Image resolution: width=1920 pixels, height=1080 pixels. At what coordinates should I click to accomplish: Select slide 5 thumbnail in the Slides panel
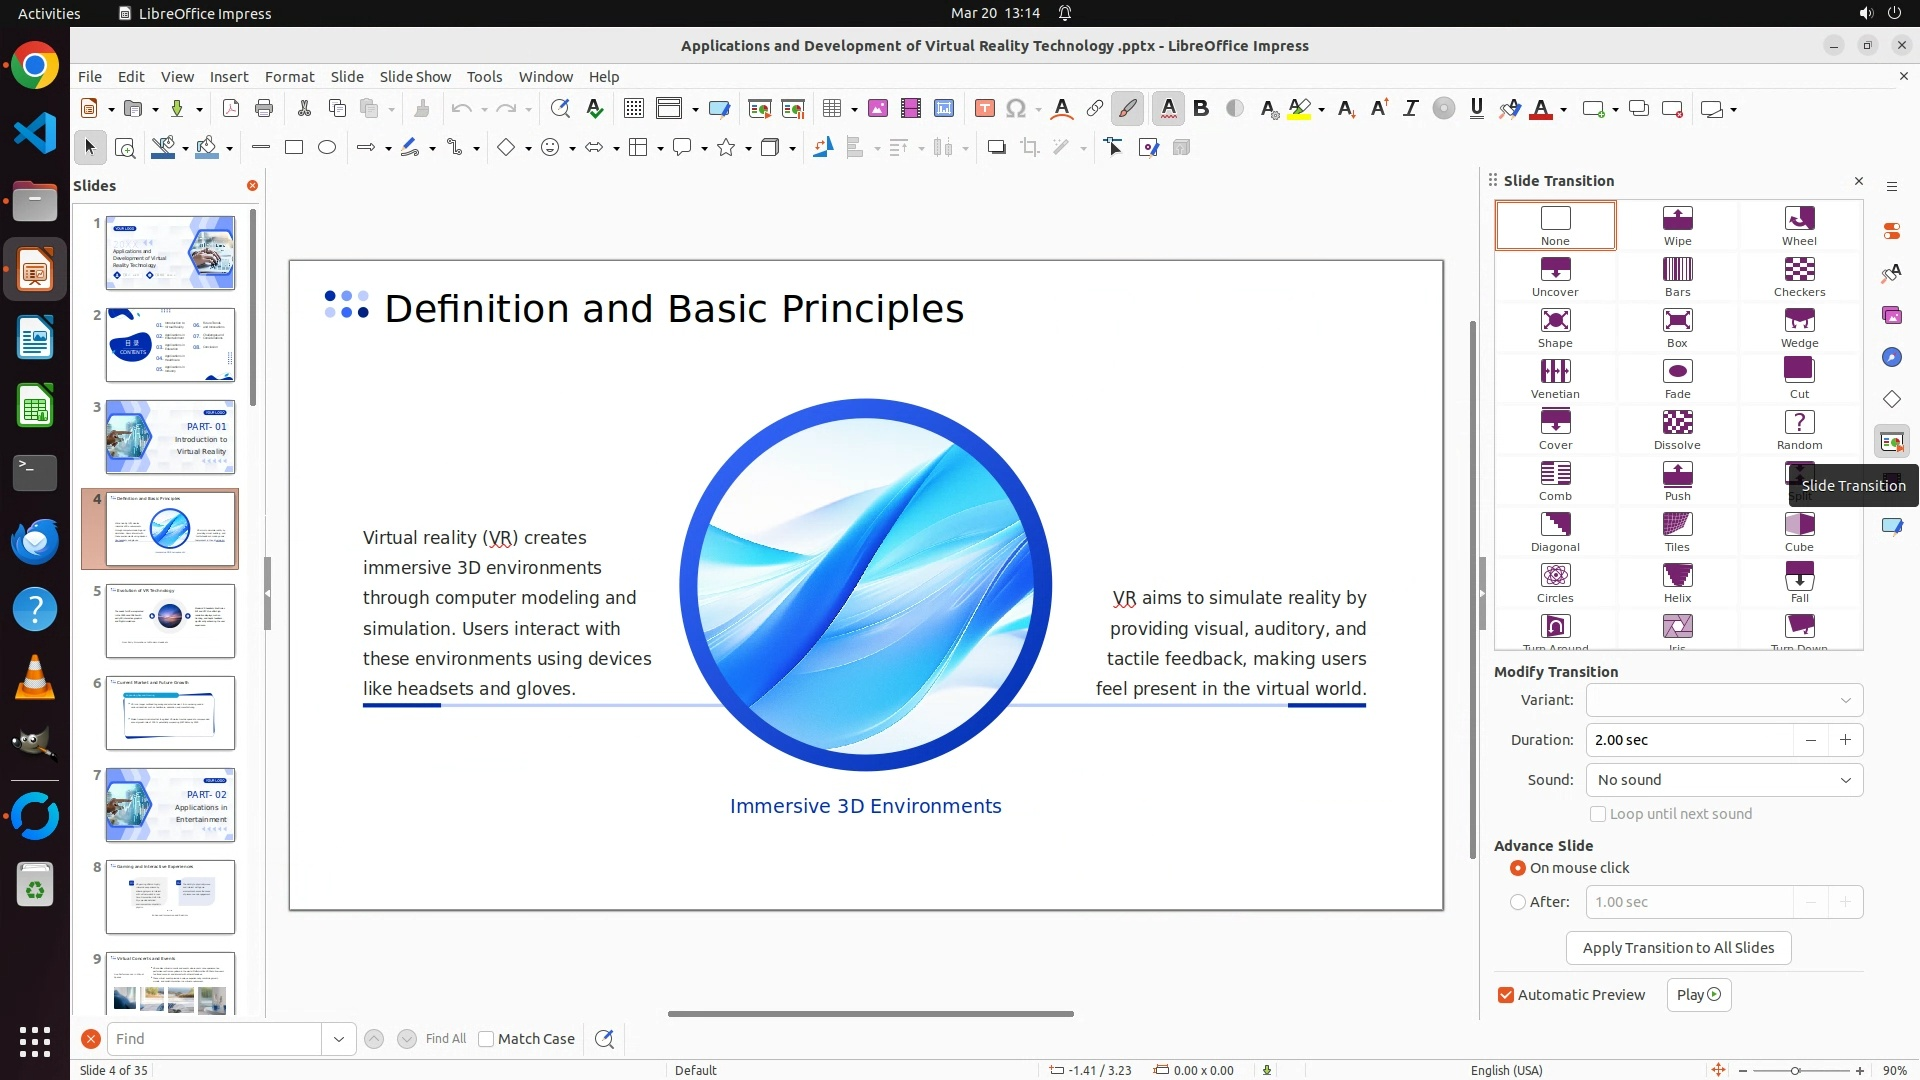click(x=170, y=621)
